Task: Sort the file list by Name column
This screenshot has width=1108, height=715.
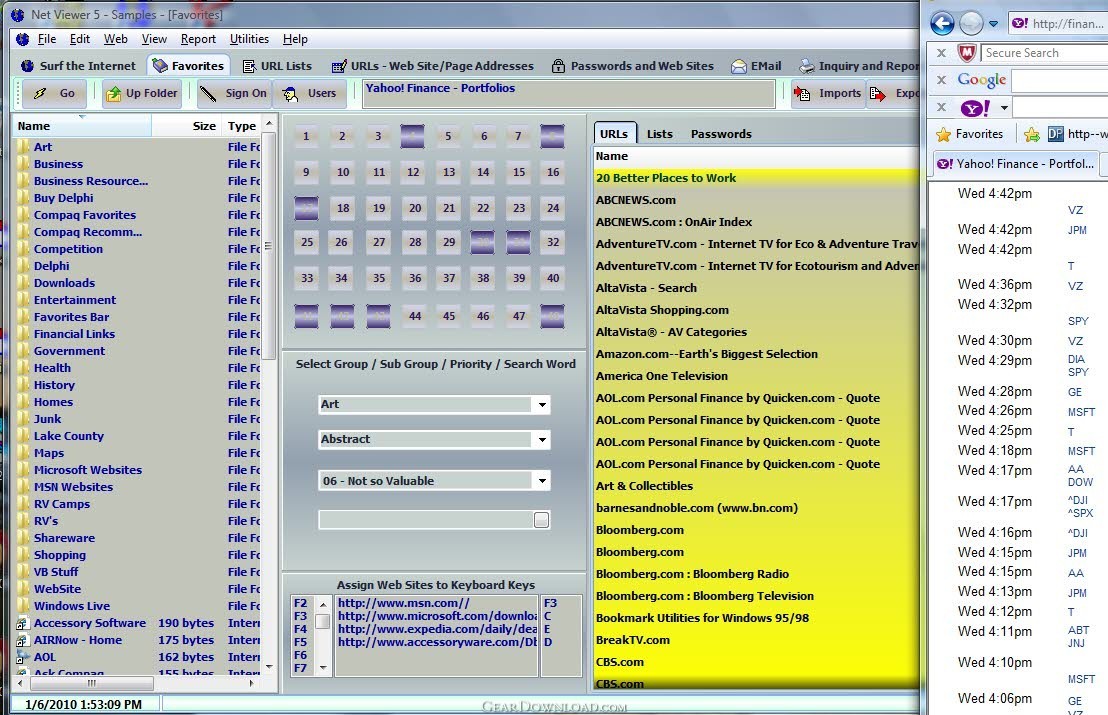Action: point(82,126)
